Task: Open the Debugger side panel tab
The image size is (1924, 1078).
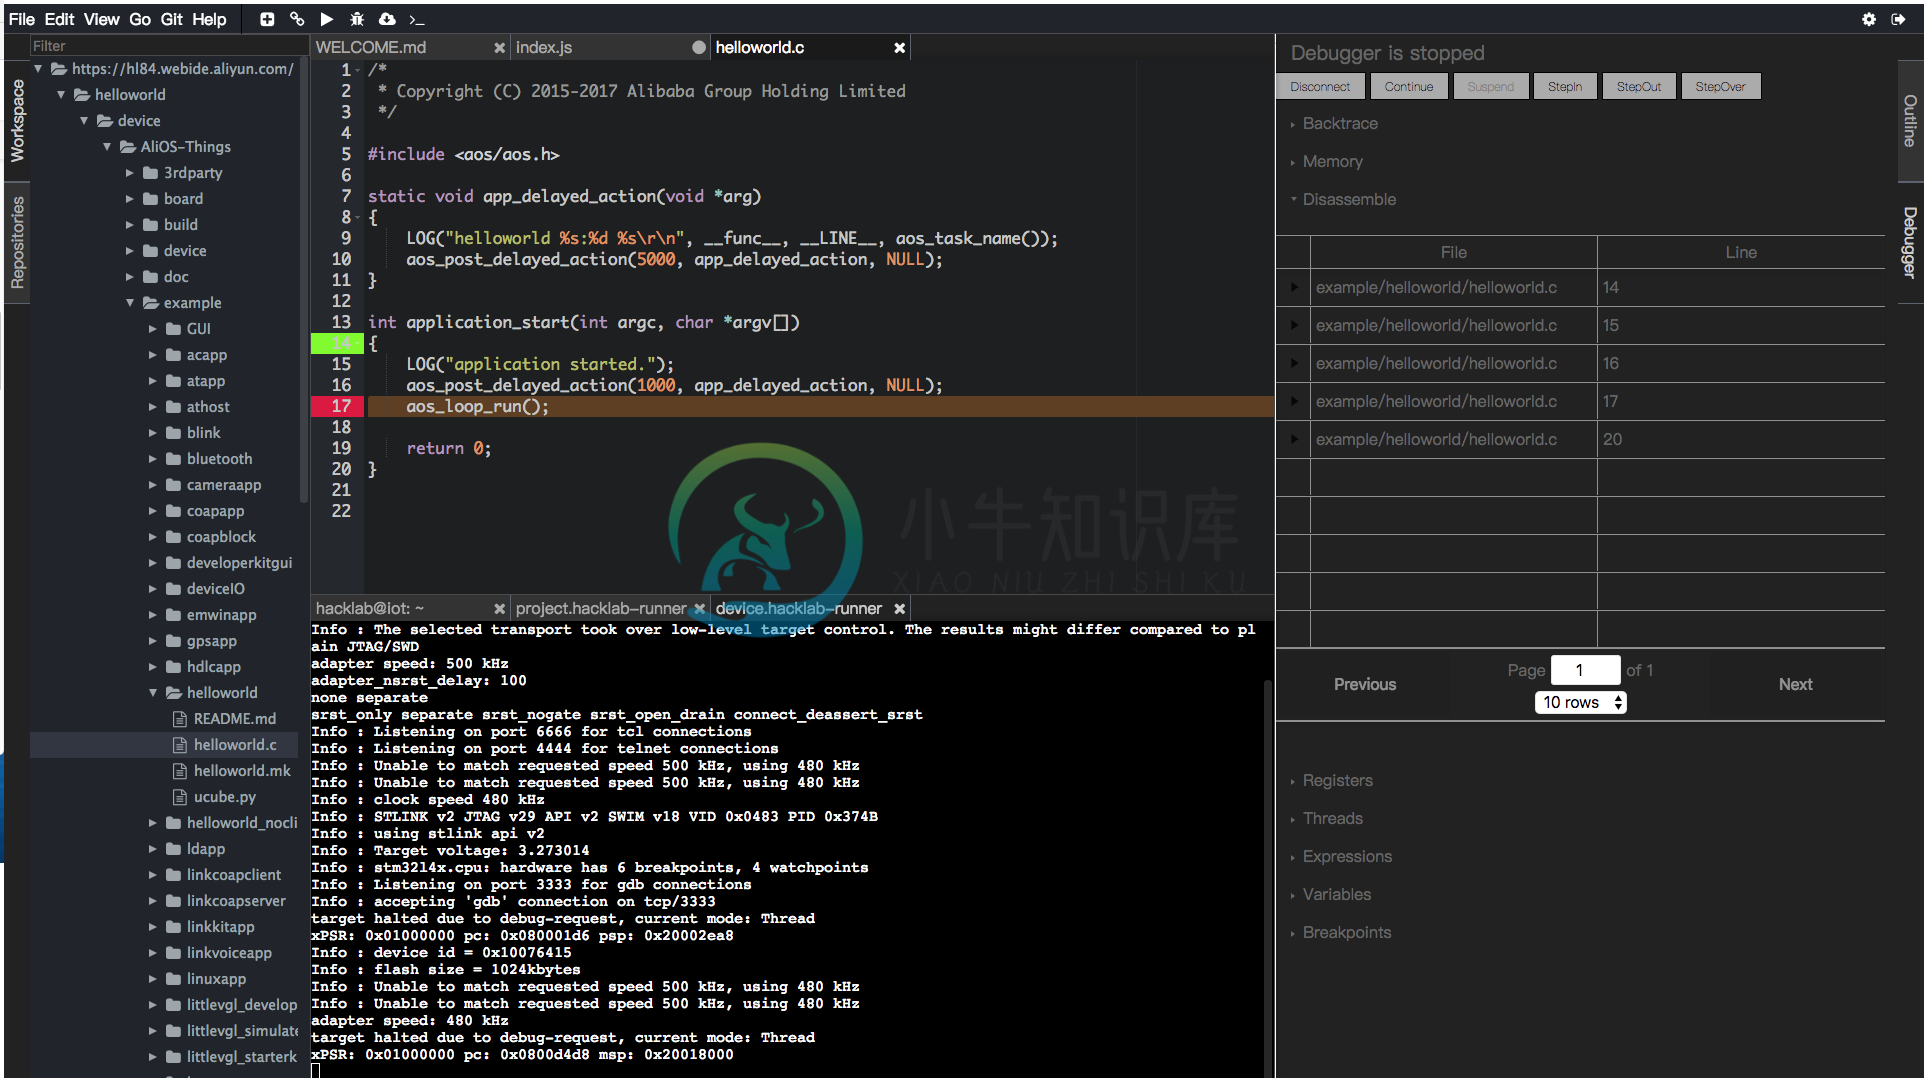Action: pyautogui.click(x=1909, y=243)
